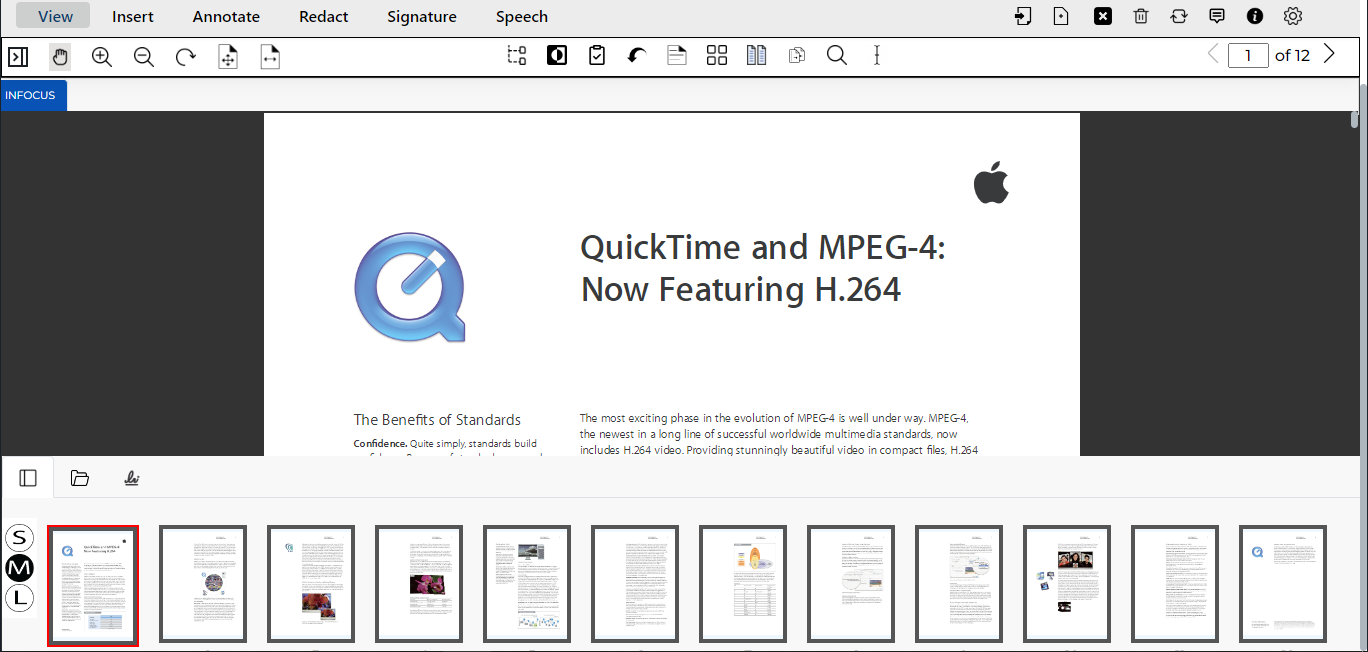Viewport: 1368px width, 652px height.
Task: Go to previous page arrow
Action: click(x=1213, y=55)
